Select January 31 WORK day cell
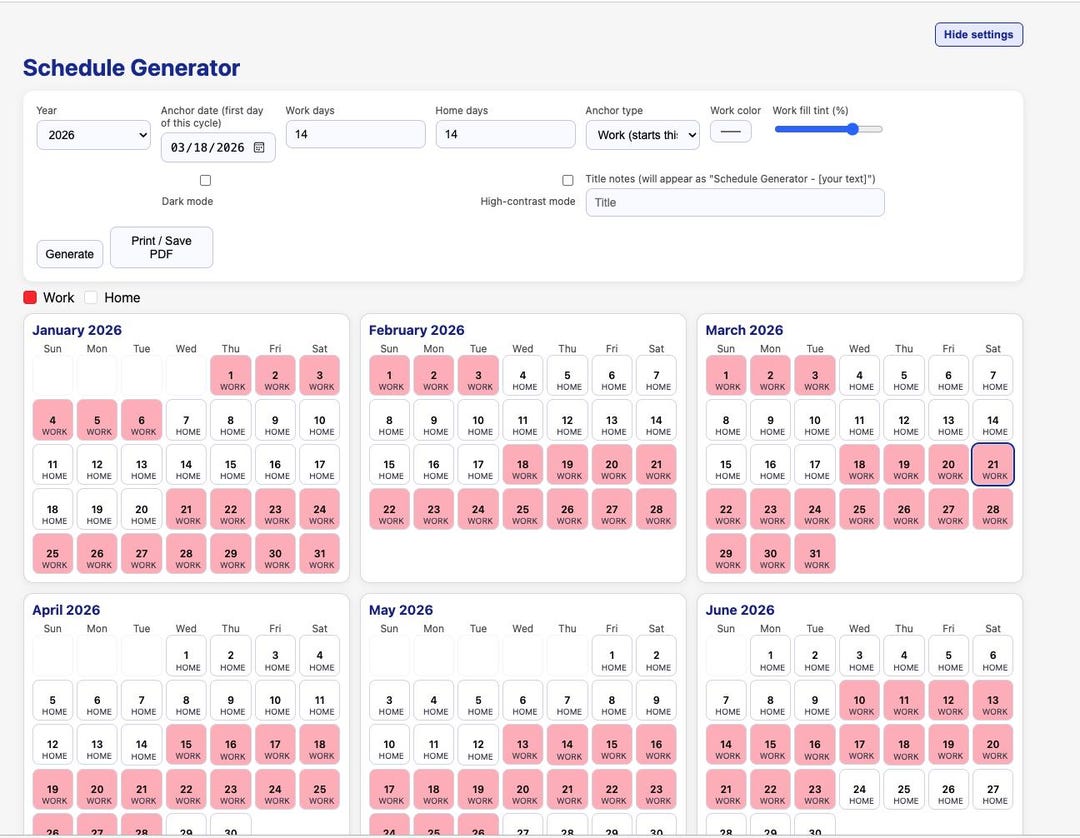The image size is (1080, 838). tap(320, 554)
